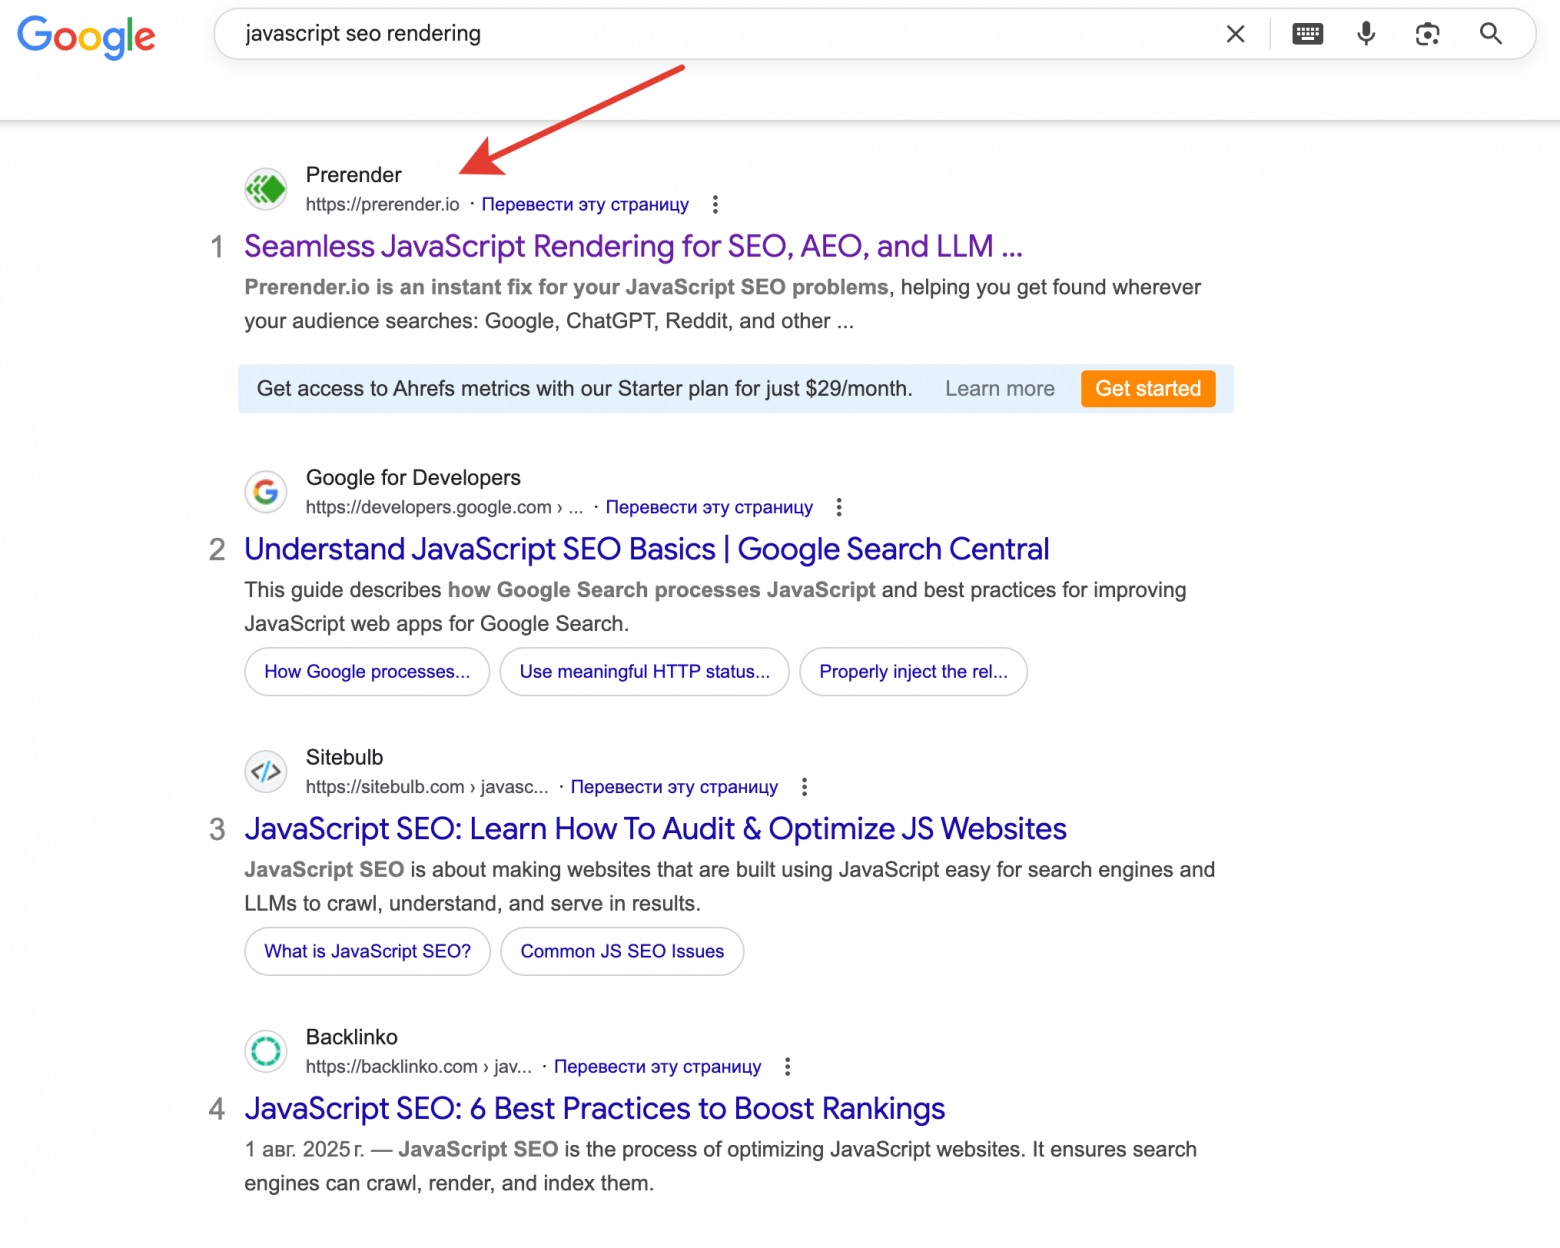Open the three-dot menu on the Sitebulb result
Viewport: 1560px width, 1248px height.
coord(804,786)
